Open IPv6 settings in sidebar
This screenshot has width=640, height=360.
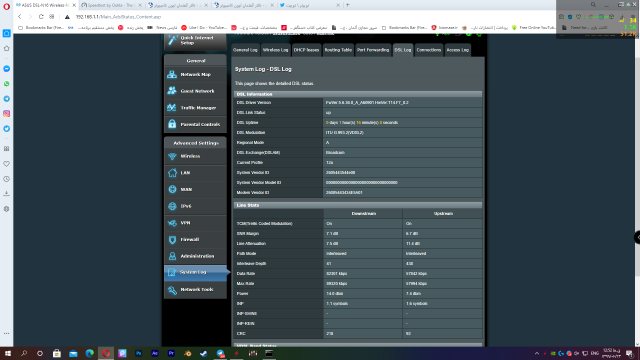(195, 206)
